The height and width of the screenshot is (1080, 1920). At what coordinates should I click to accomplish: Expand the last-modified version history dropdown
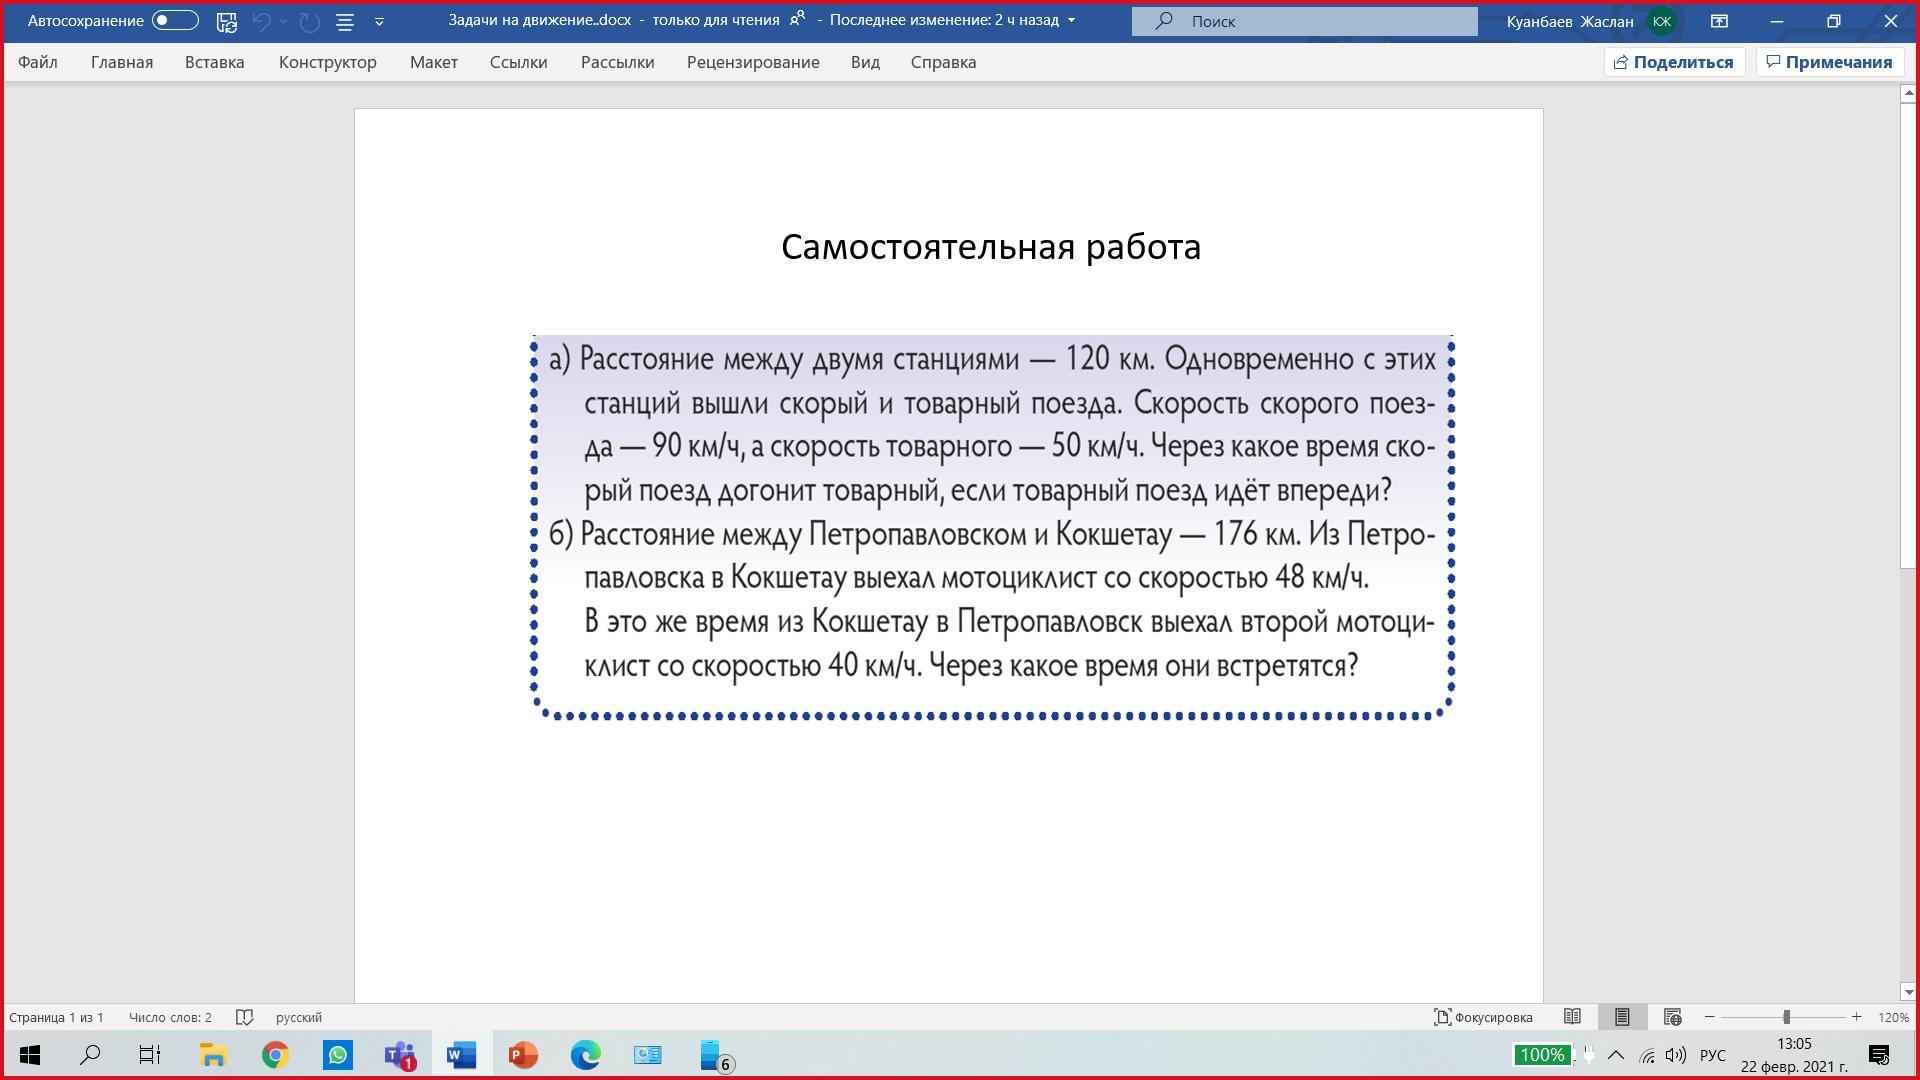1072,20
